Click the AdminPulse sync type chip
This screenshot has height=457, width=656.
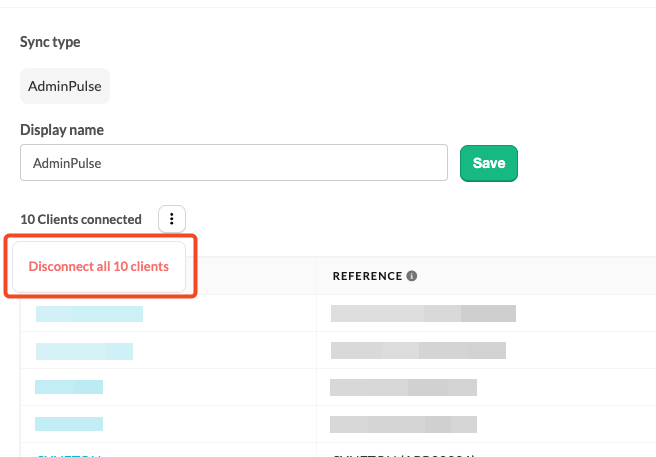pyautogui.click(x=65, y=86)
